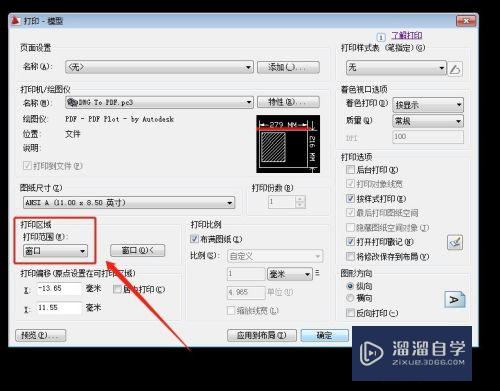The width and height of the screenshot is (500, 391).
Task: Toggle the 布满图纸 checkbox
Action: click(194, 239)
